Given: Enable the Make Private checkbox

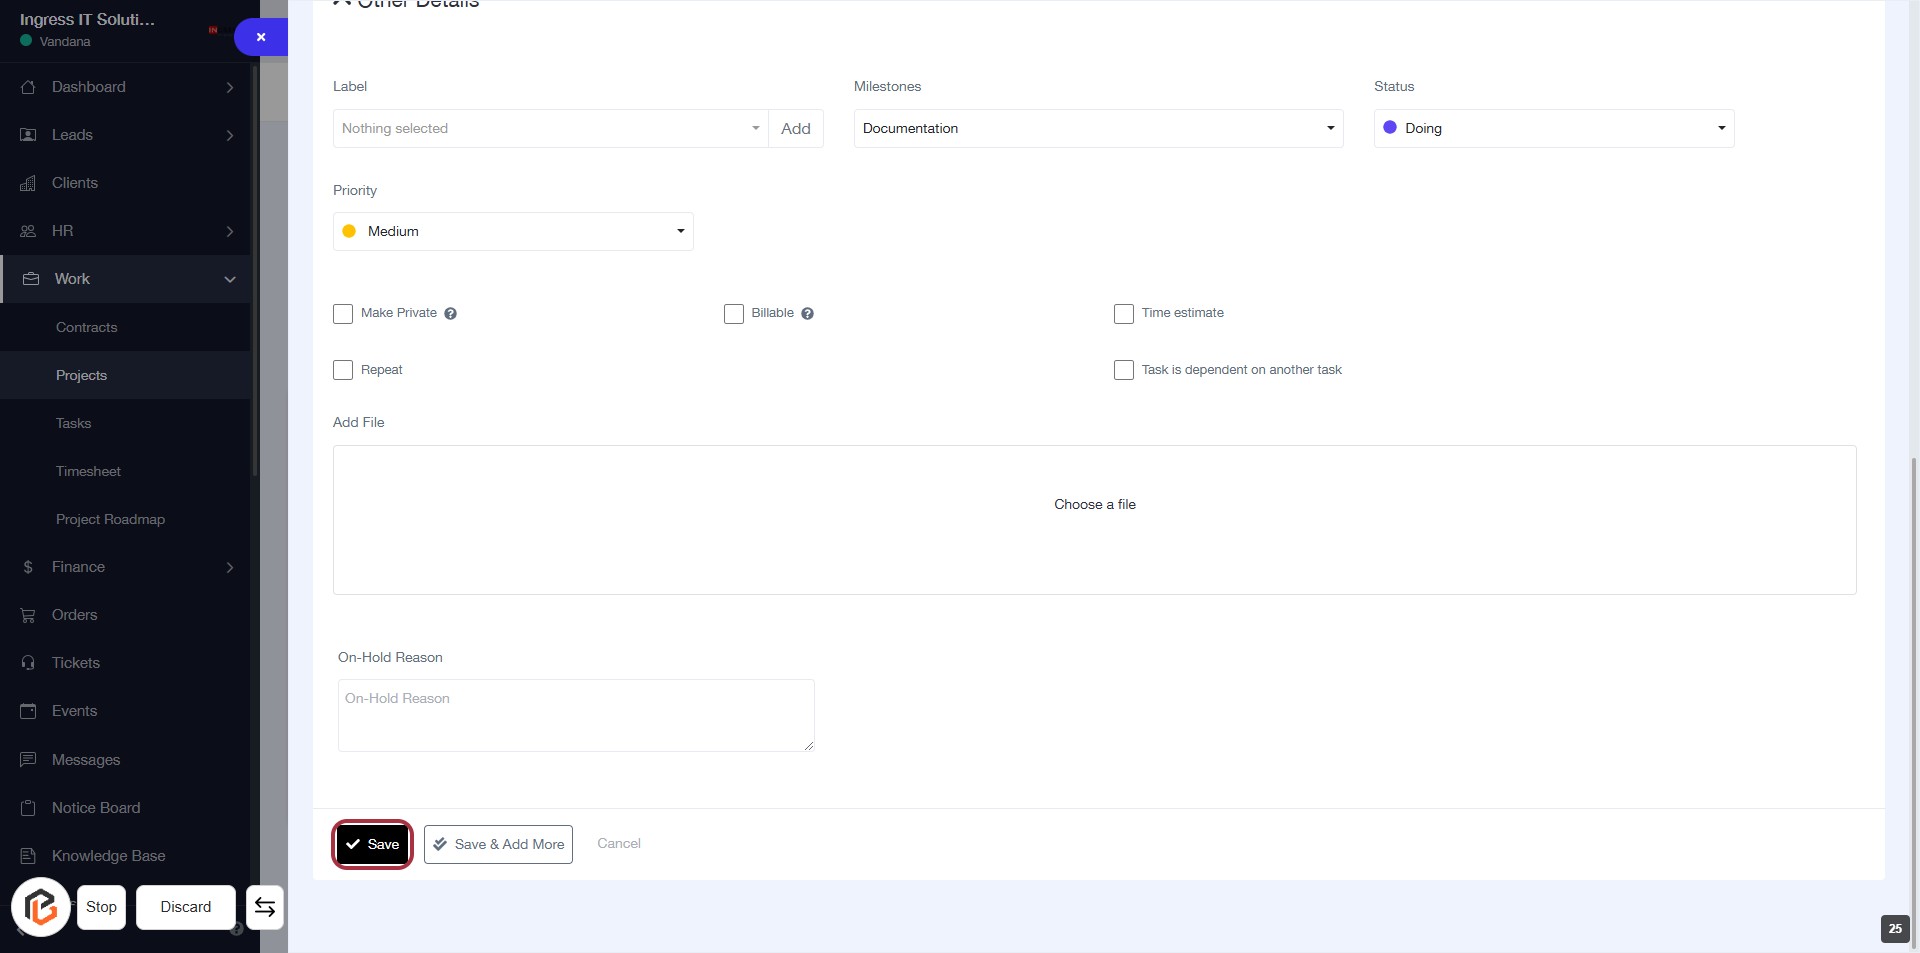Looking at the screenshot, I should (x=343, y=314).
